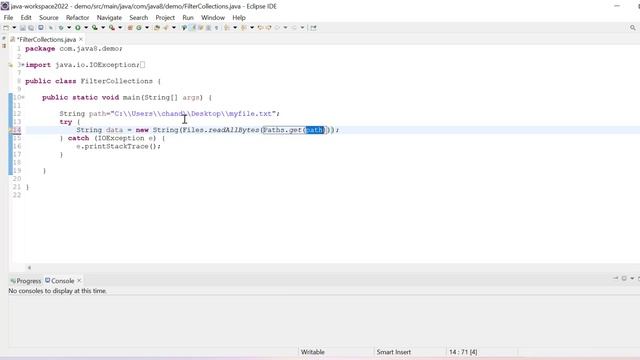Toggle Block Selection mode icon
The image size is (640, 360).
208,28
